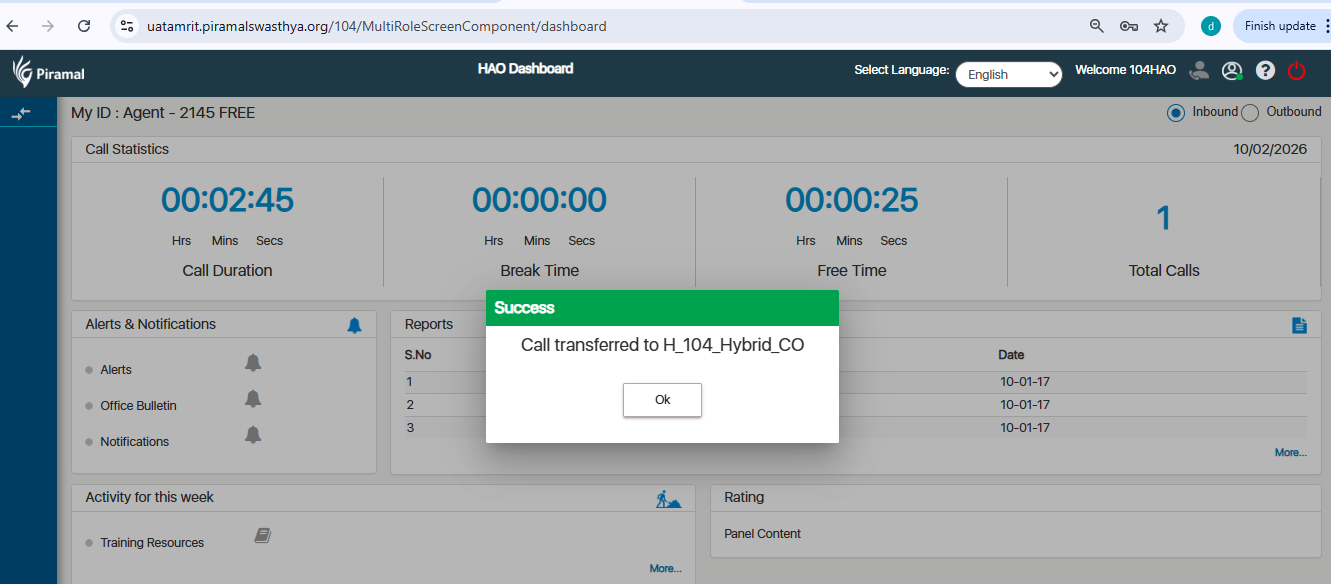Click the Alerts & Notifications bell icon

(354, 325)
